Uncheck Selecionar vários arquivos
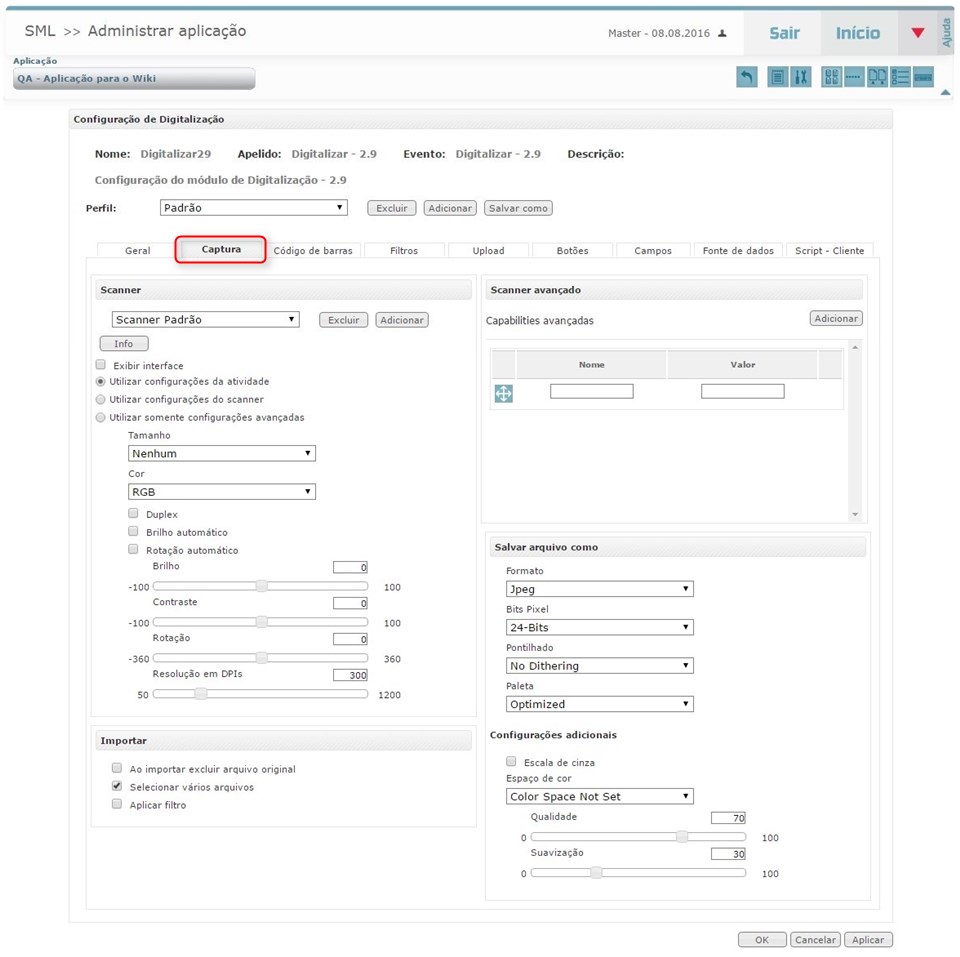Screen dimensions: 960x957 point(117,787)
